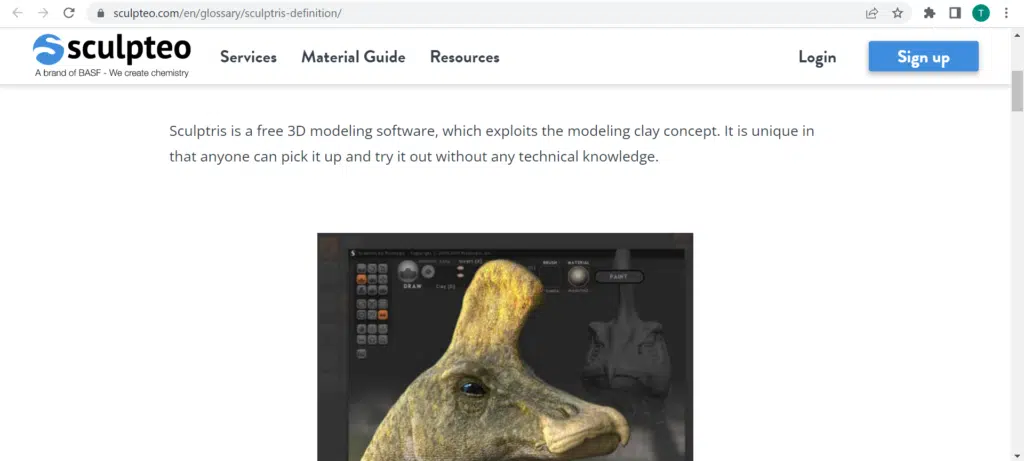This screenshot has height=461, width=1024.
Task: Click the text 'Sculptris is a free 3D modeling software'
Action: click(303, 131)
